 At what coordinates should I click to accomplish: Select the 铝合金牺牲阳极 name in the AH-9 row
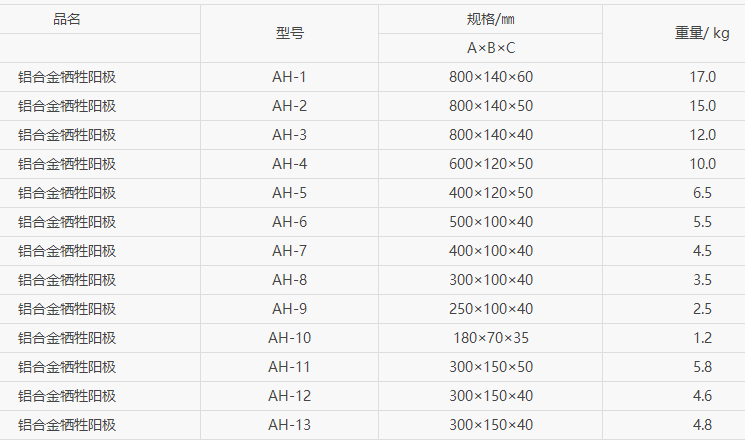pos(67,309)
